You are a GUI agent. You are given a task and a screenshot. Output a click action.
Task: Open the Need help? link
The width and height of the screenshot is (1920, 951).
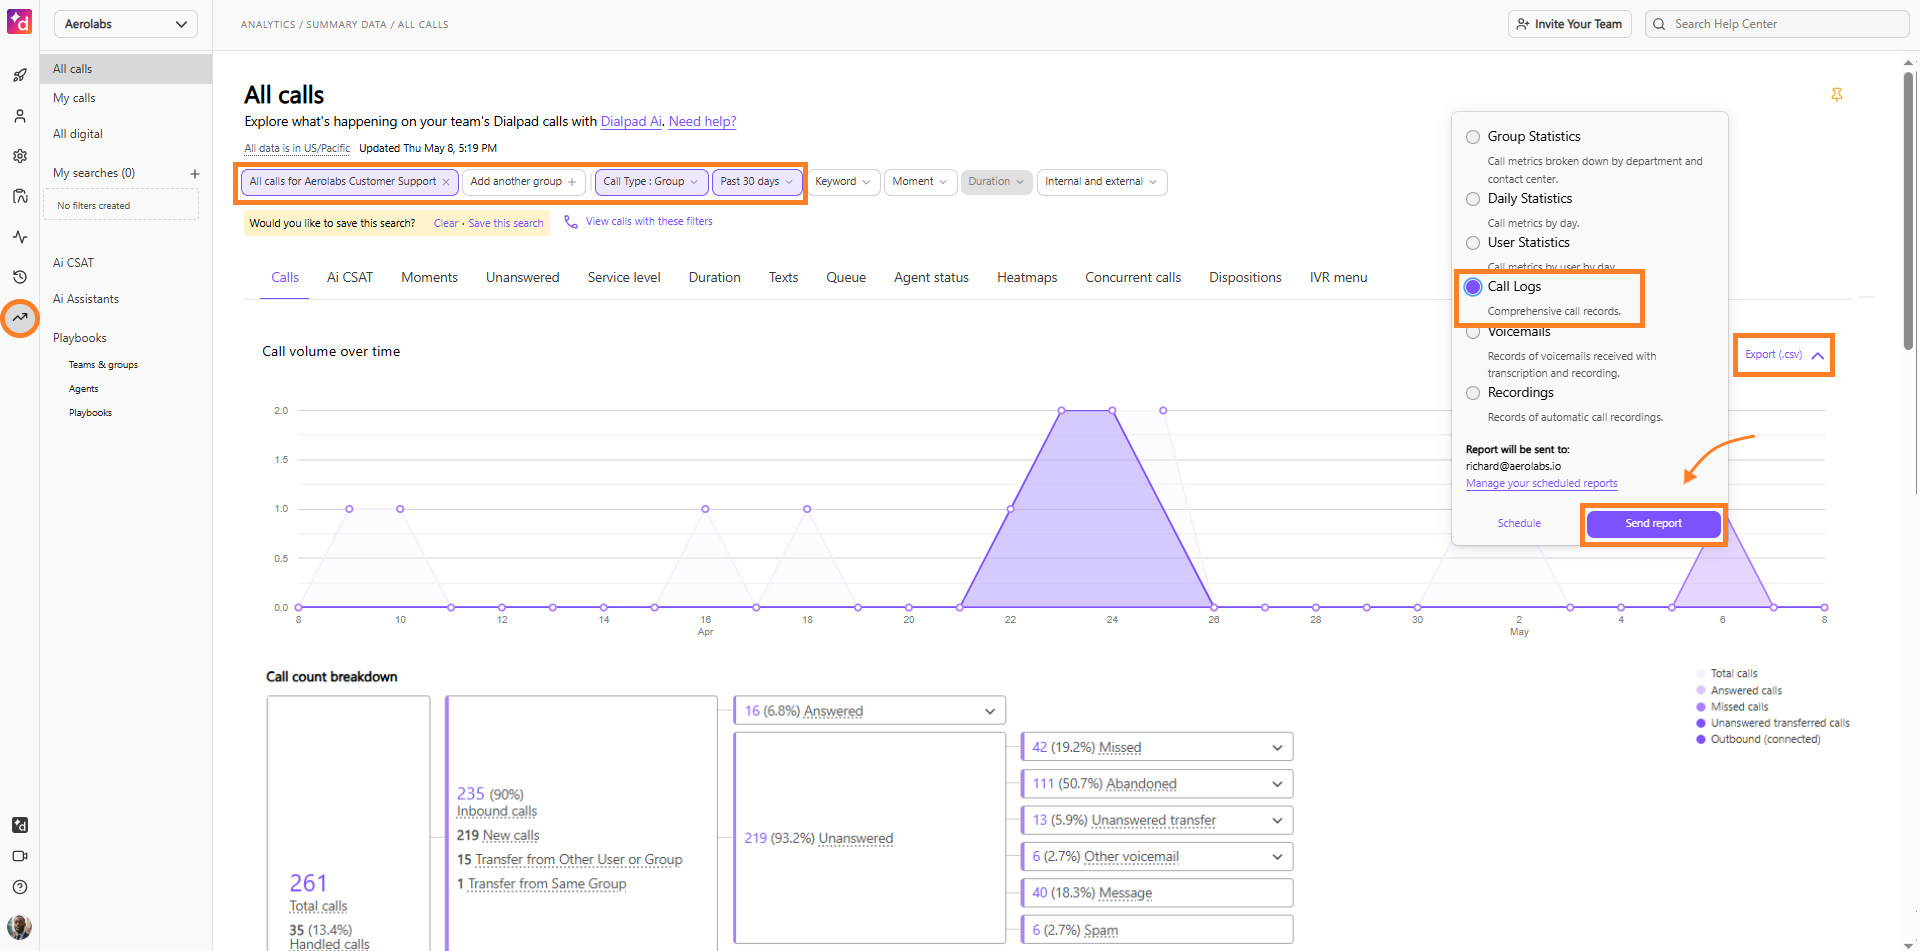(702, 122)
